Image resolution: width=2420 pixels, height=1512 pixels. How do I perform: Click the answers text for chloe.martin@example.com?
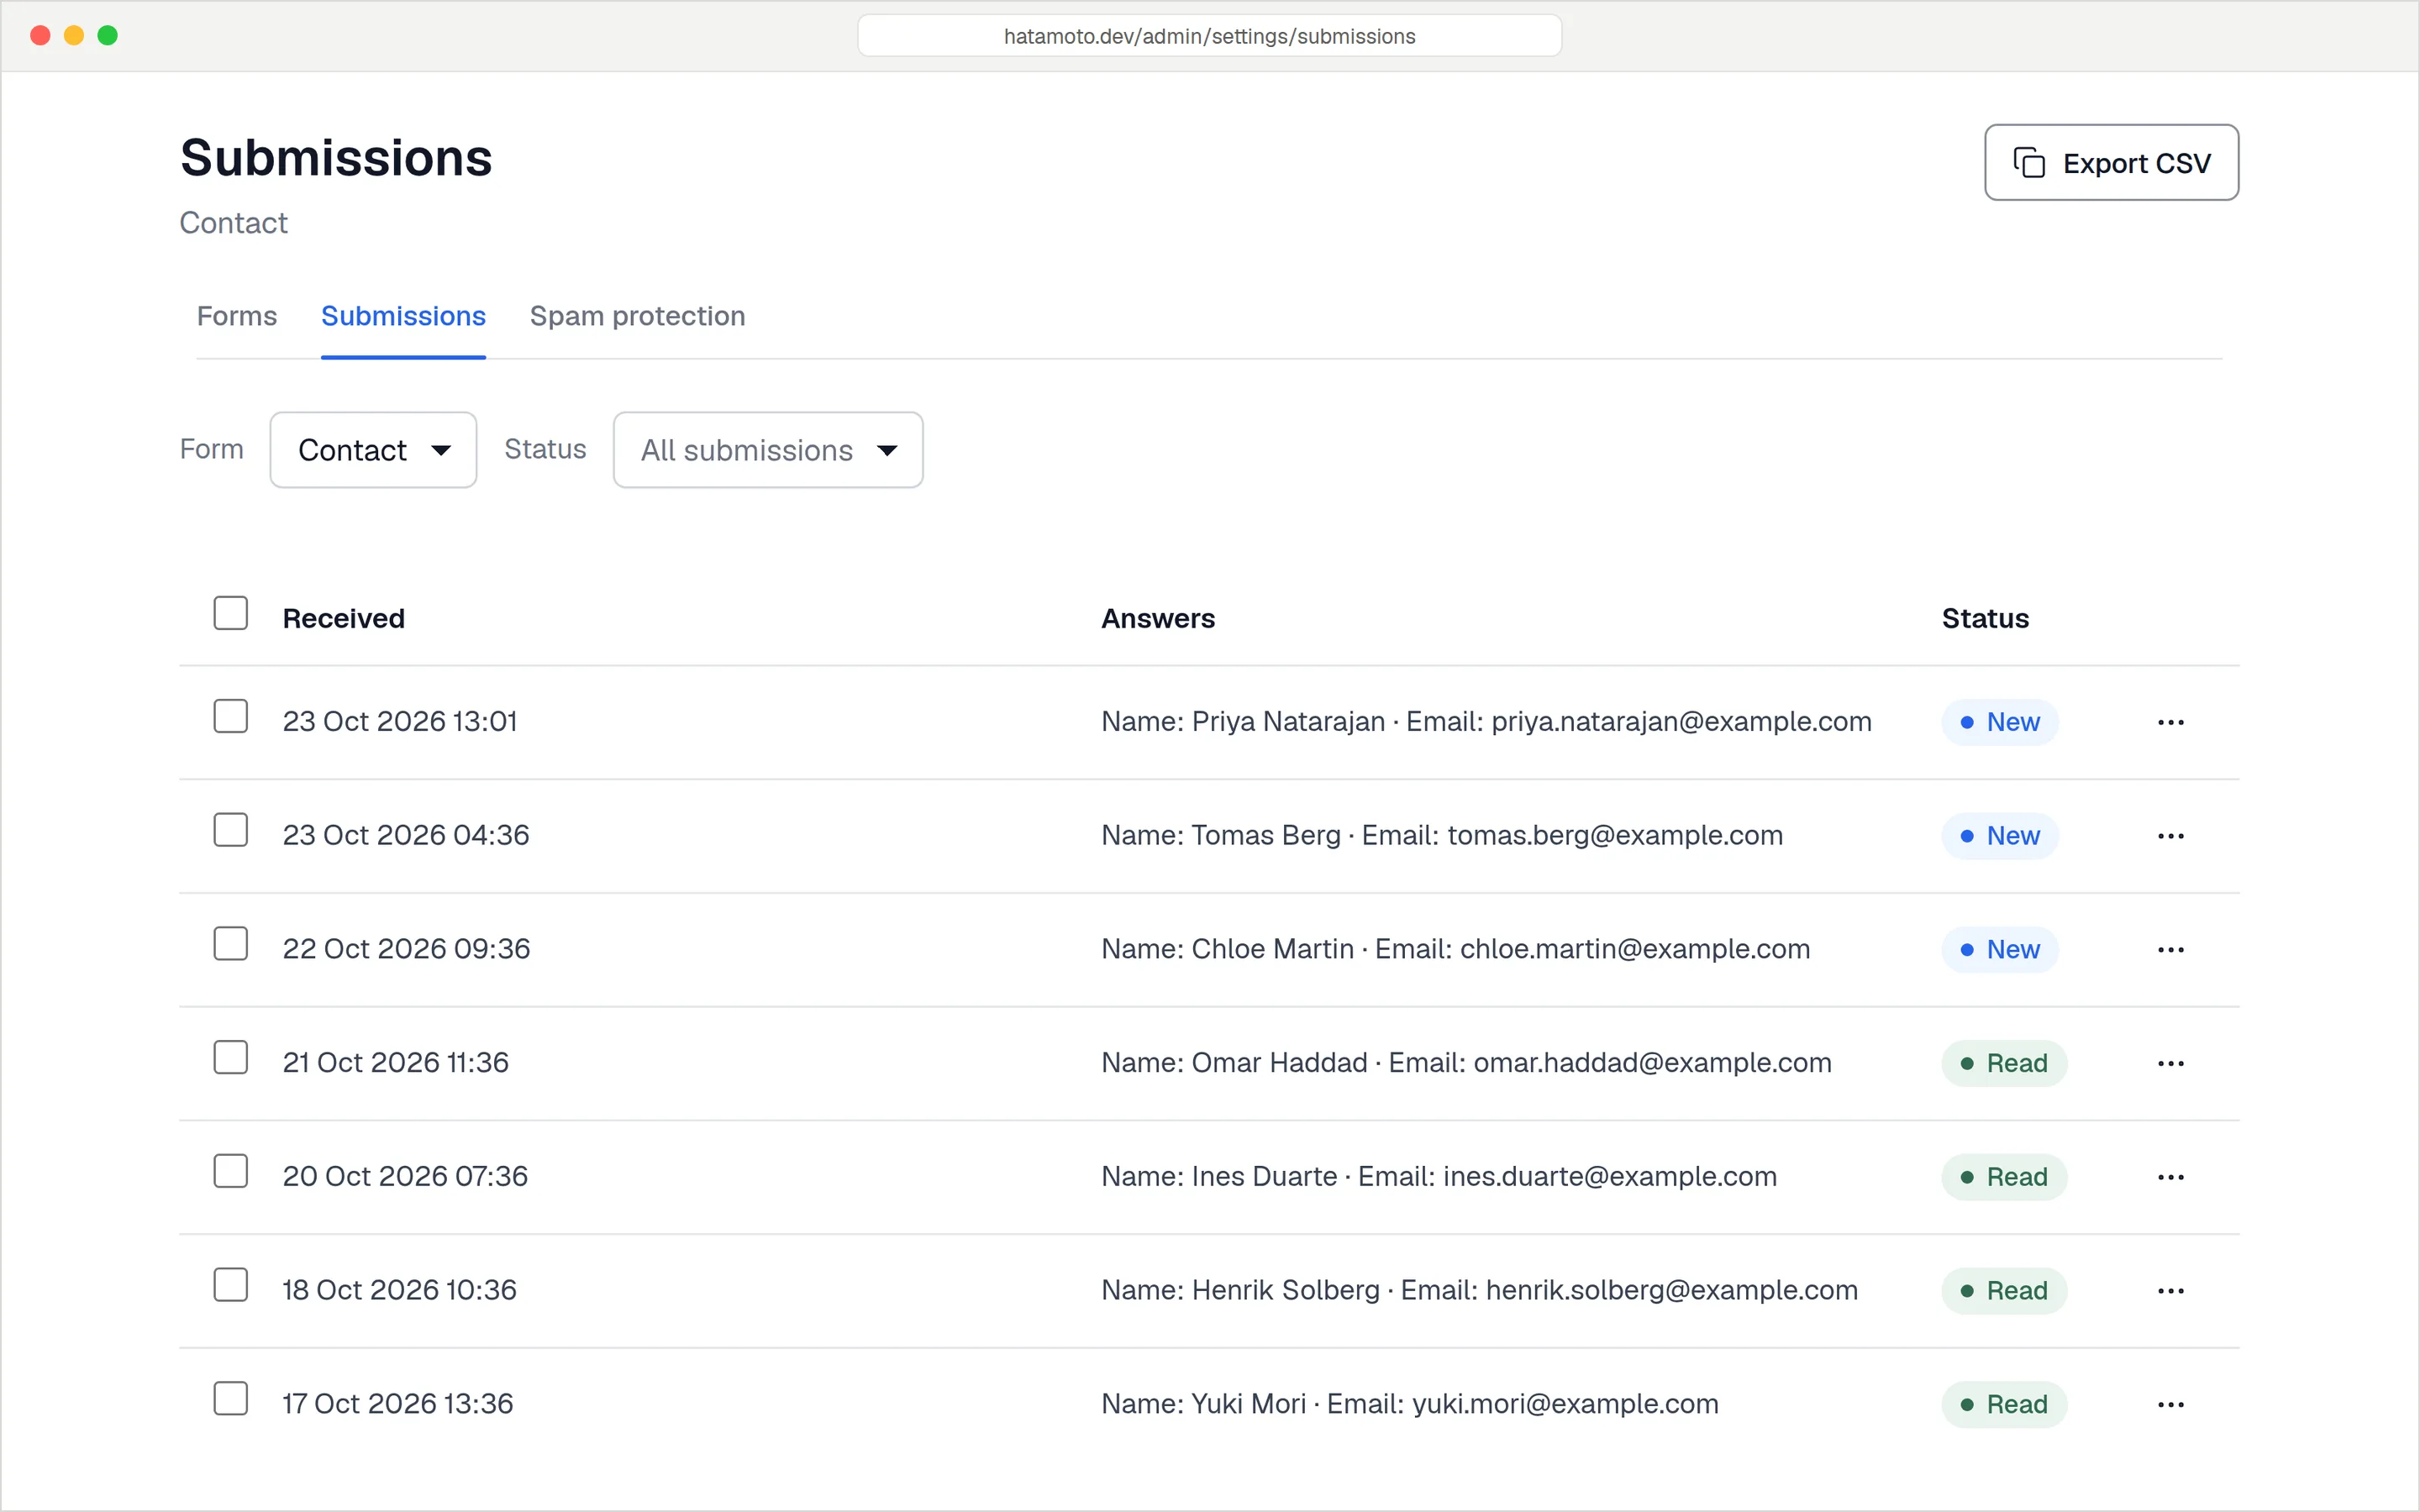tap(1456, 949)
